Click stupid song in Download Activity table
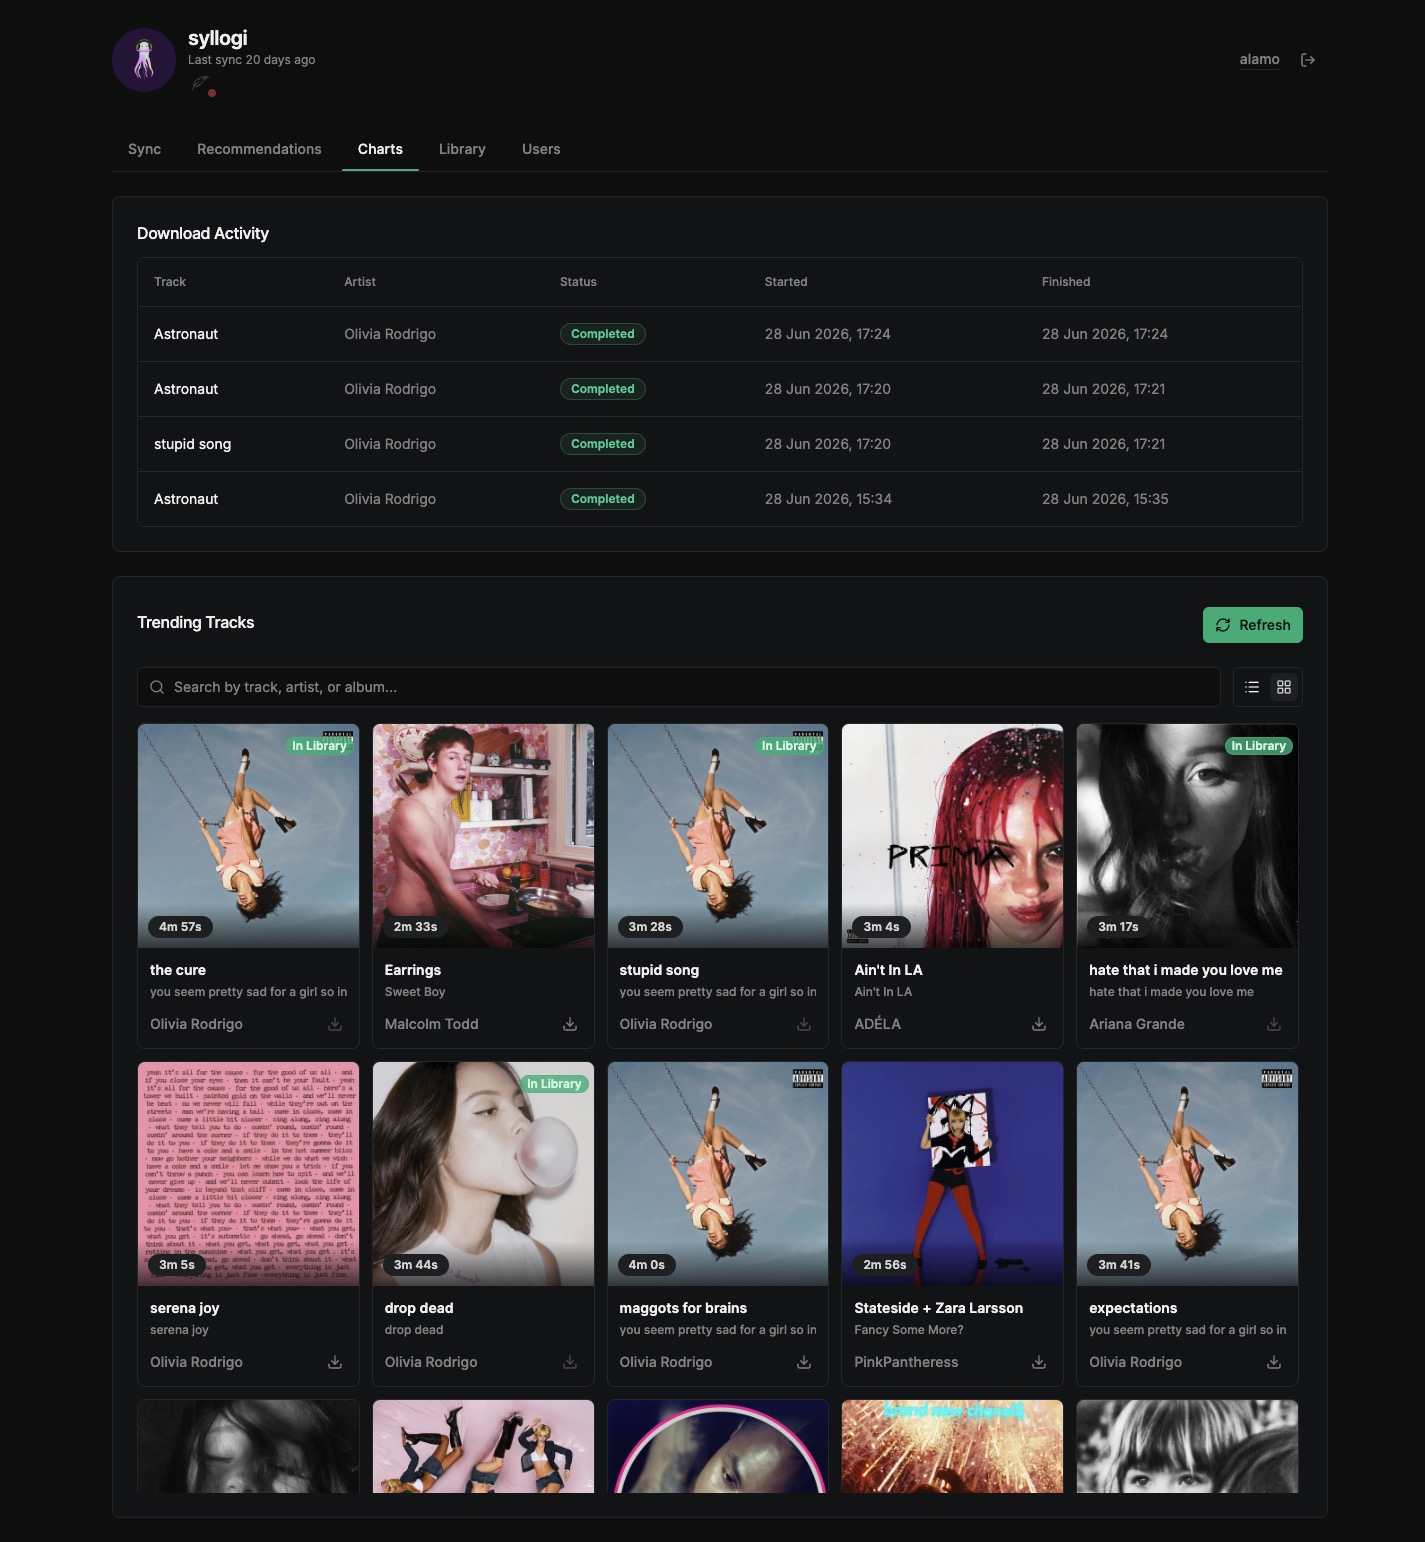Image resolution: width=1425 pixels, height=1542 pixels. tap(192, 444)
